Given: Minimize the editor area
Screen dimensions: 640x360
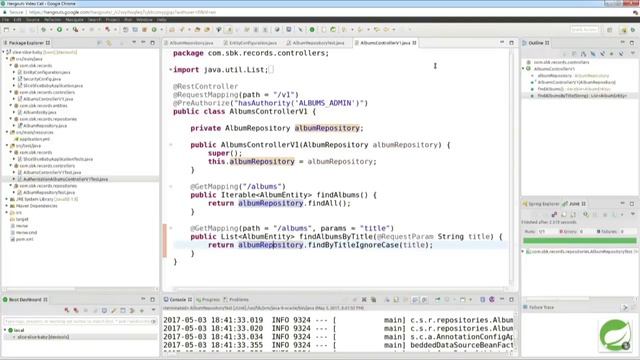Looking at the screenshot, I should coord(502,42).
